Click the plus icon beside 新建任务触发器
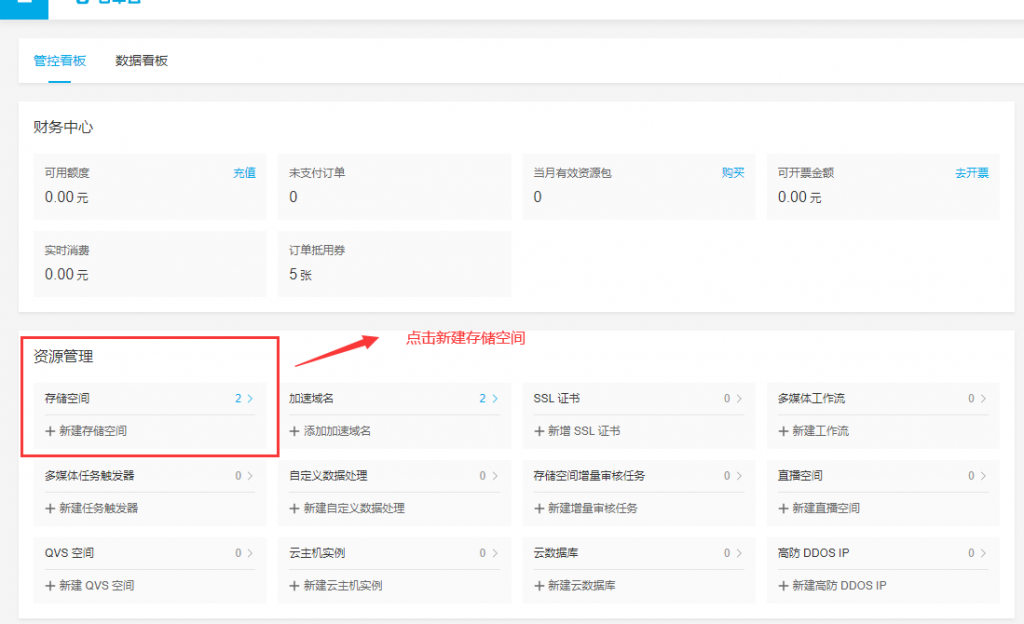The height and width of the screenshot is (624, 1024). (x=50, y=508)
